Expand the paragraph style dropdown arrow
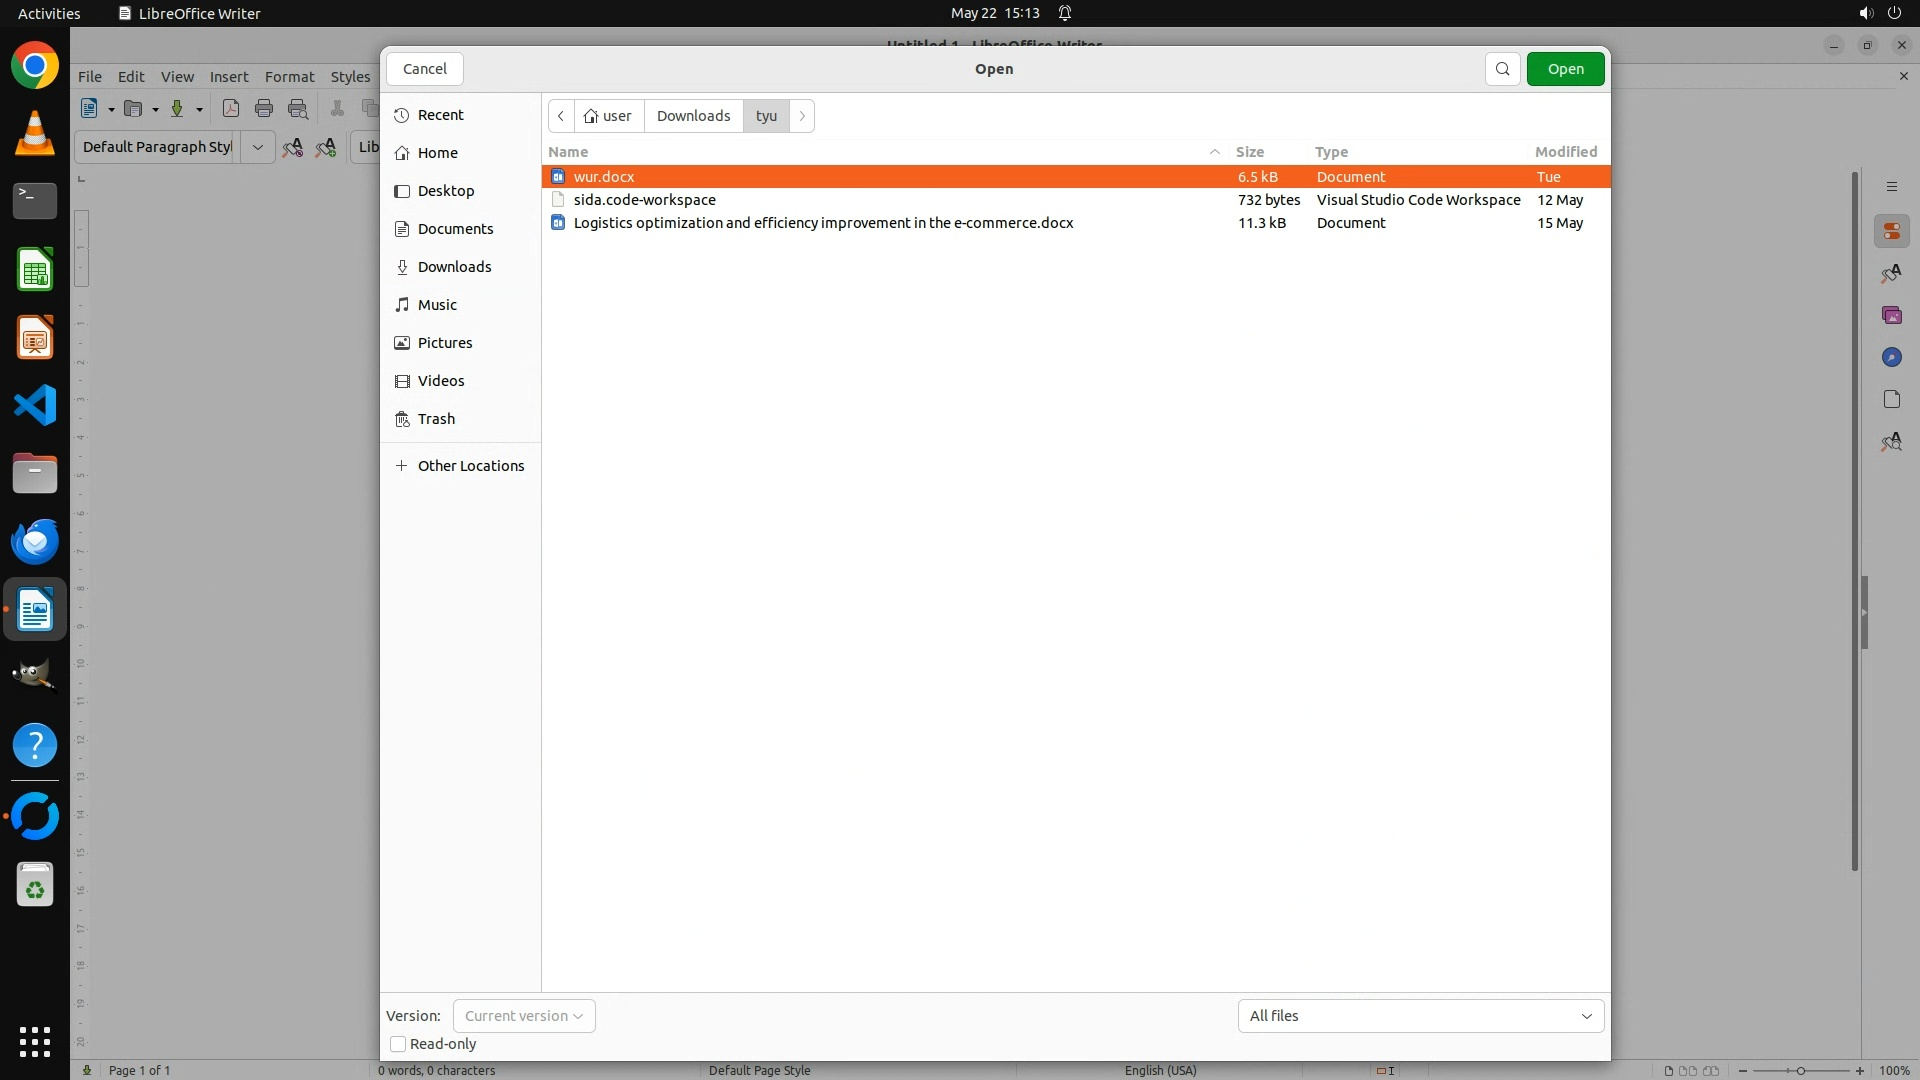Image resolution: width=1920 pixels, height=1080 pixels. (x=257, y=147)
